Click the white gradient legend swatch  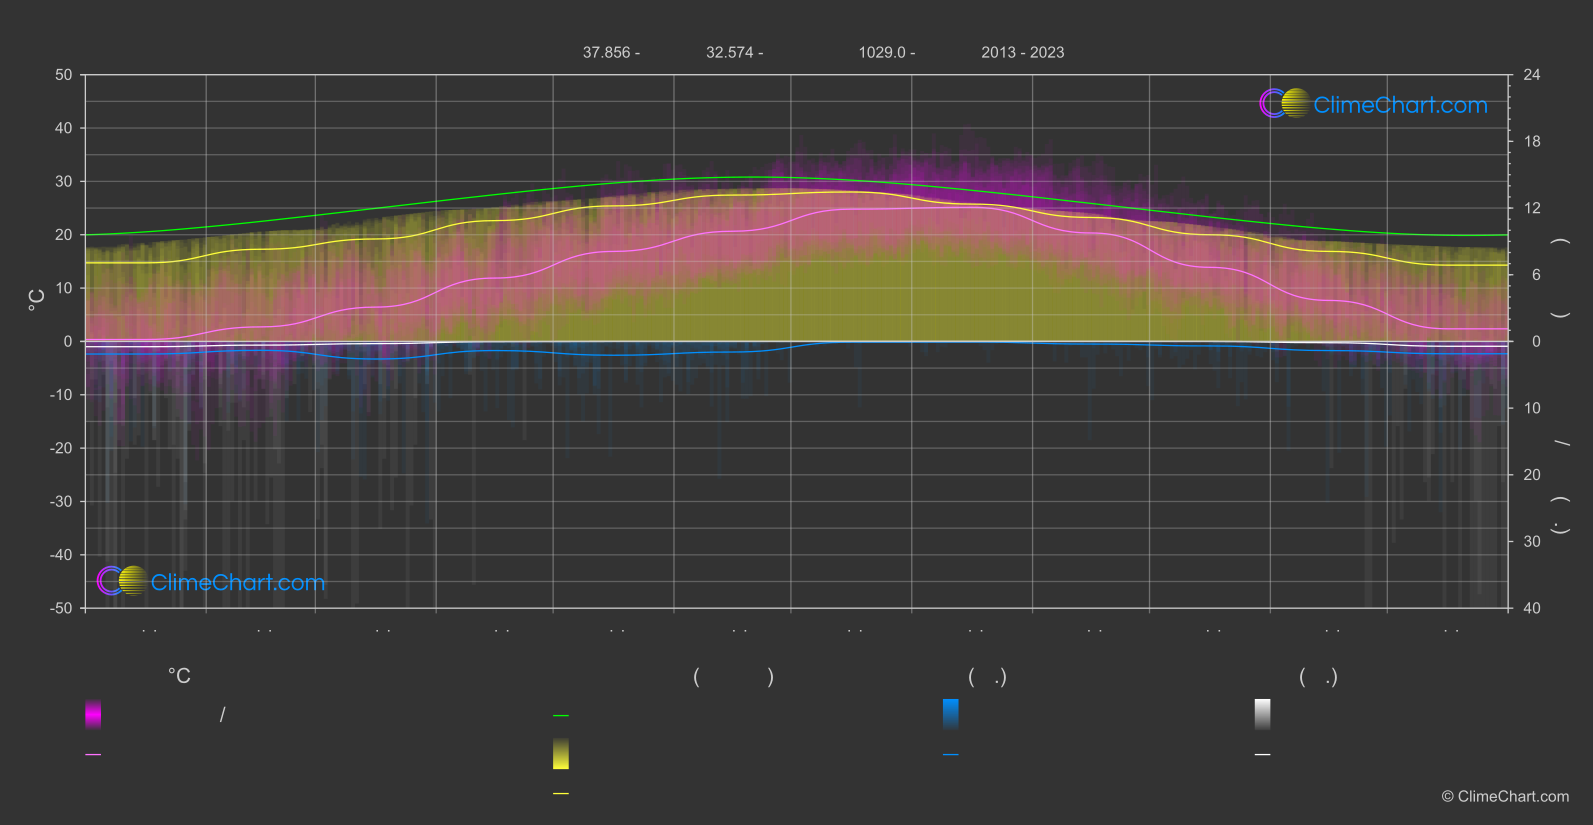pos(1263,714)
